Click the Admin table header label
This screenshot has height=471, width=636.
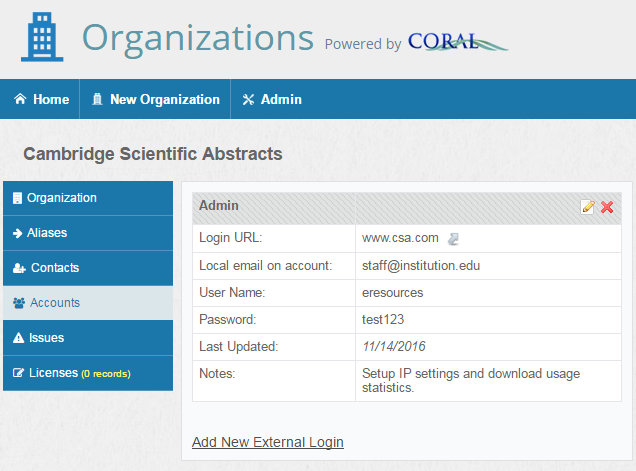pos(219,205)
